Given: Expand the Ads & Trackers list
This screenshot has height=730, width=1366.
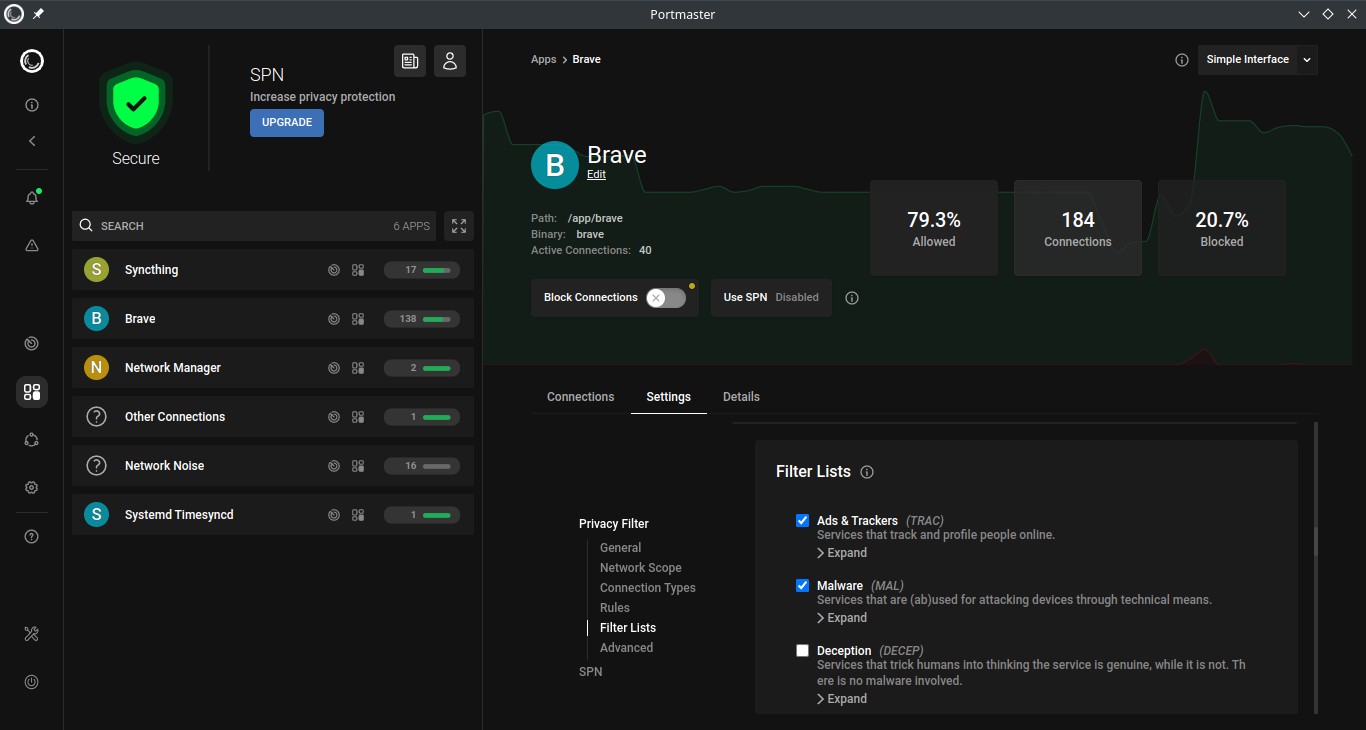Looking at the screenshot, I should pos(842,553).
